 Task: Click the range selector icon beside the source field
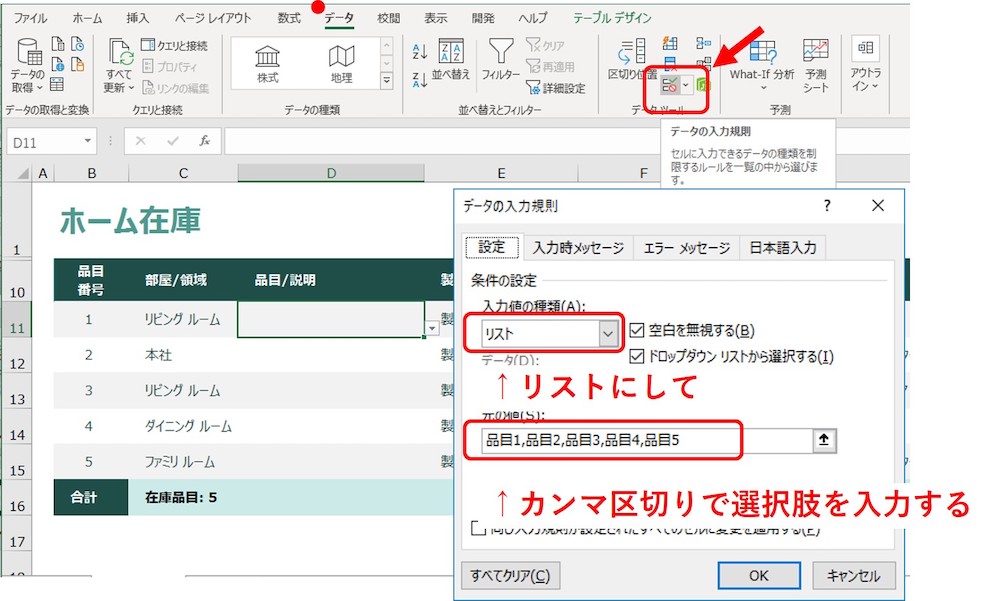[824, 440]
